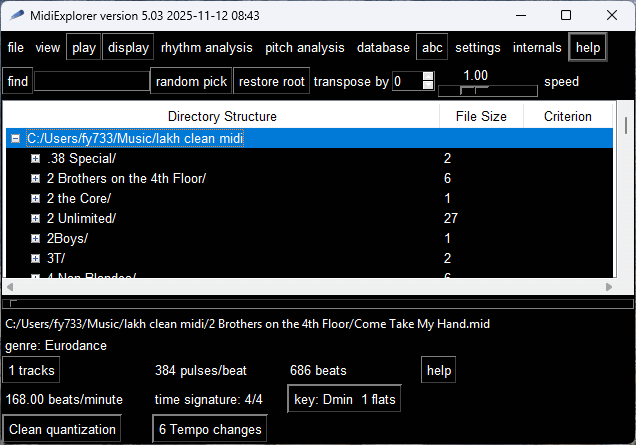Click the find button
This screenshot has height=445, width=636.
pyautogui.click(x=16, y=82)
